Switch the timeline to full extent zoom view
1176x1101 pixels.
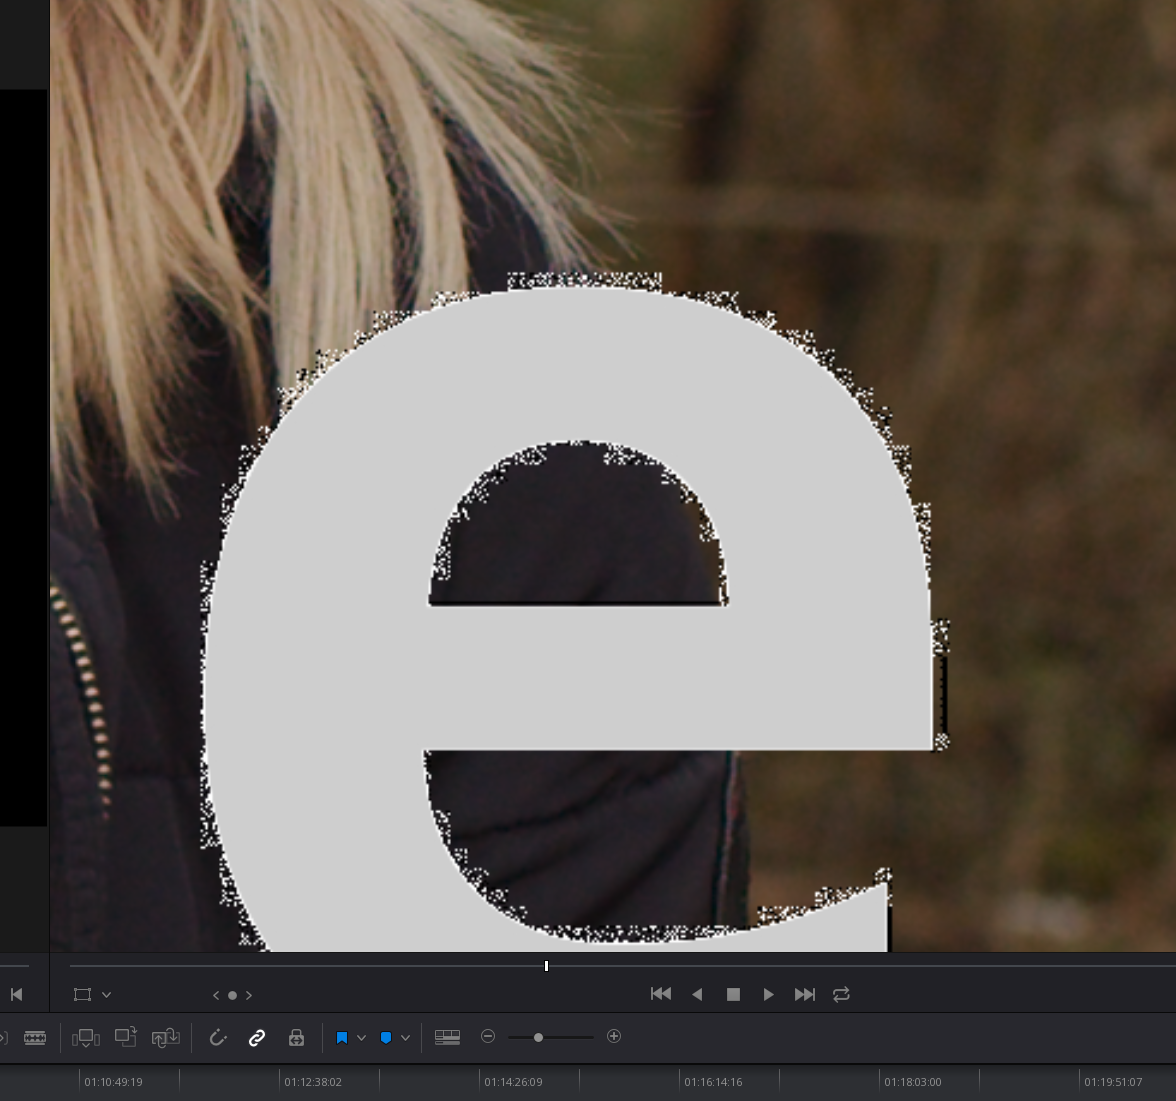coord(447,1037)
